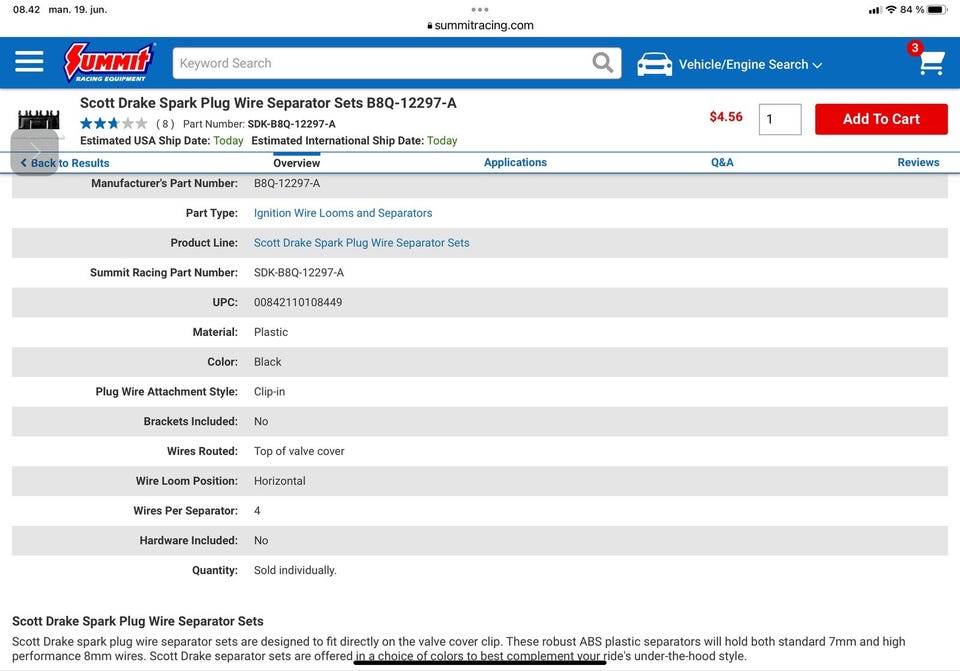Open Ignition Wire Looms and Separators link

(x=343, y=213)
